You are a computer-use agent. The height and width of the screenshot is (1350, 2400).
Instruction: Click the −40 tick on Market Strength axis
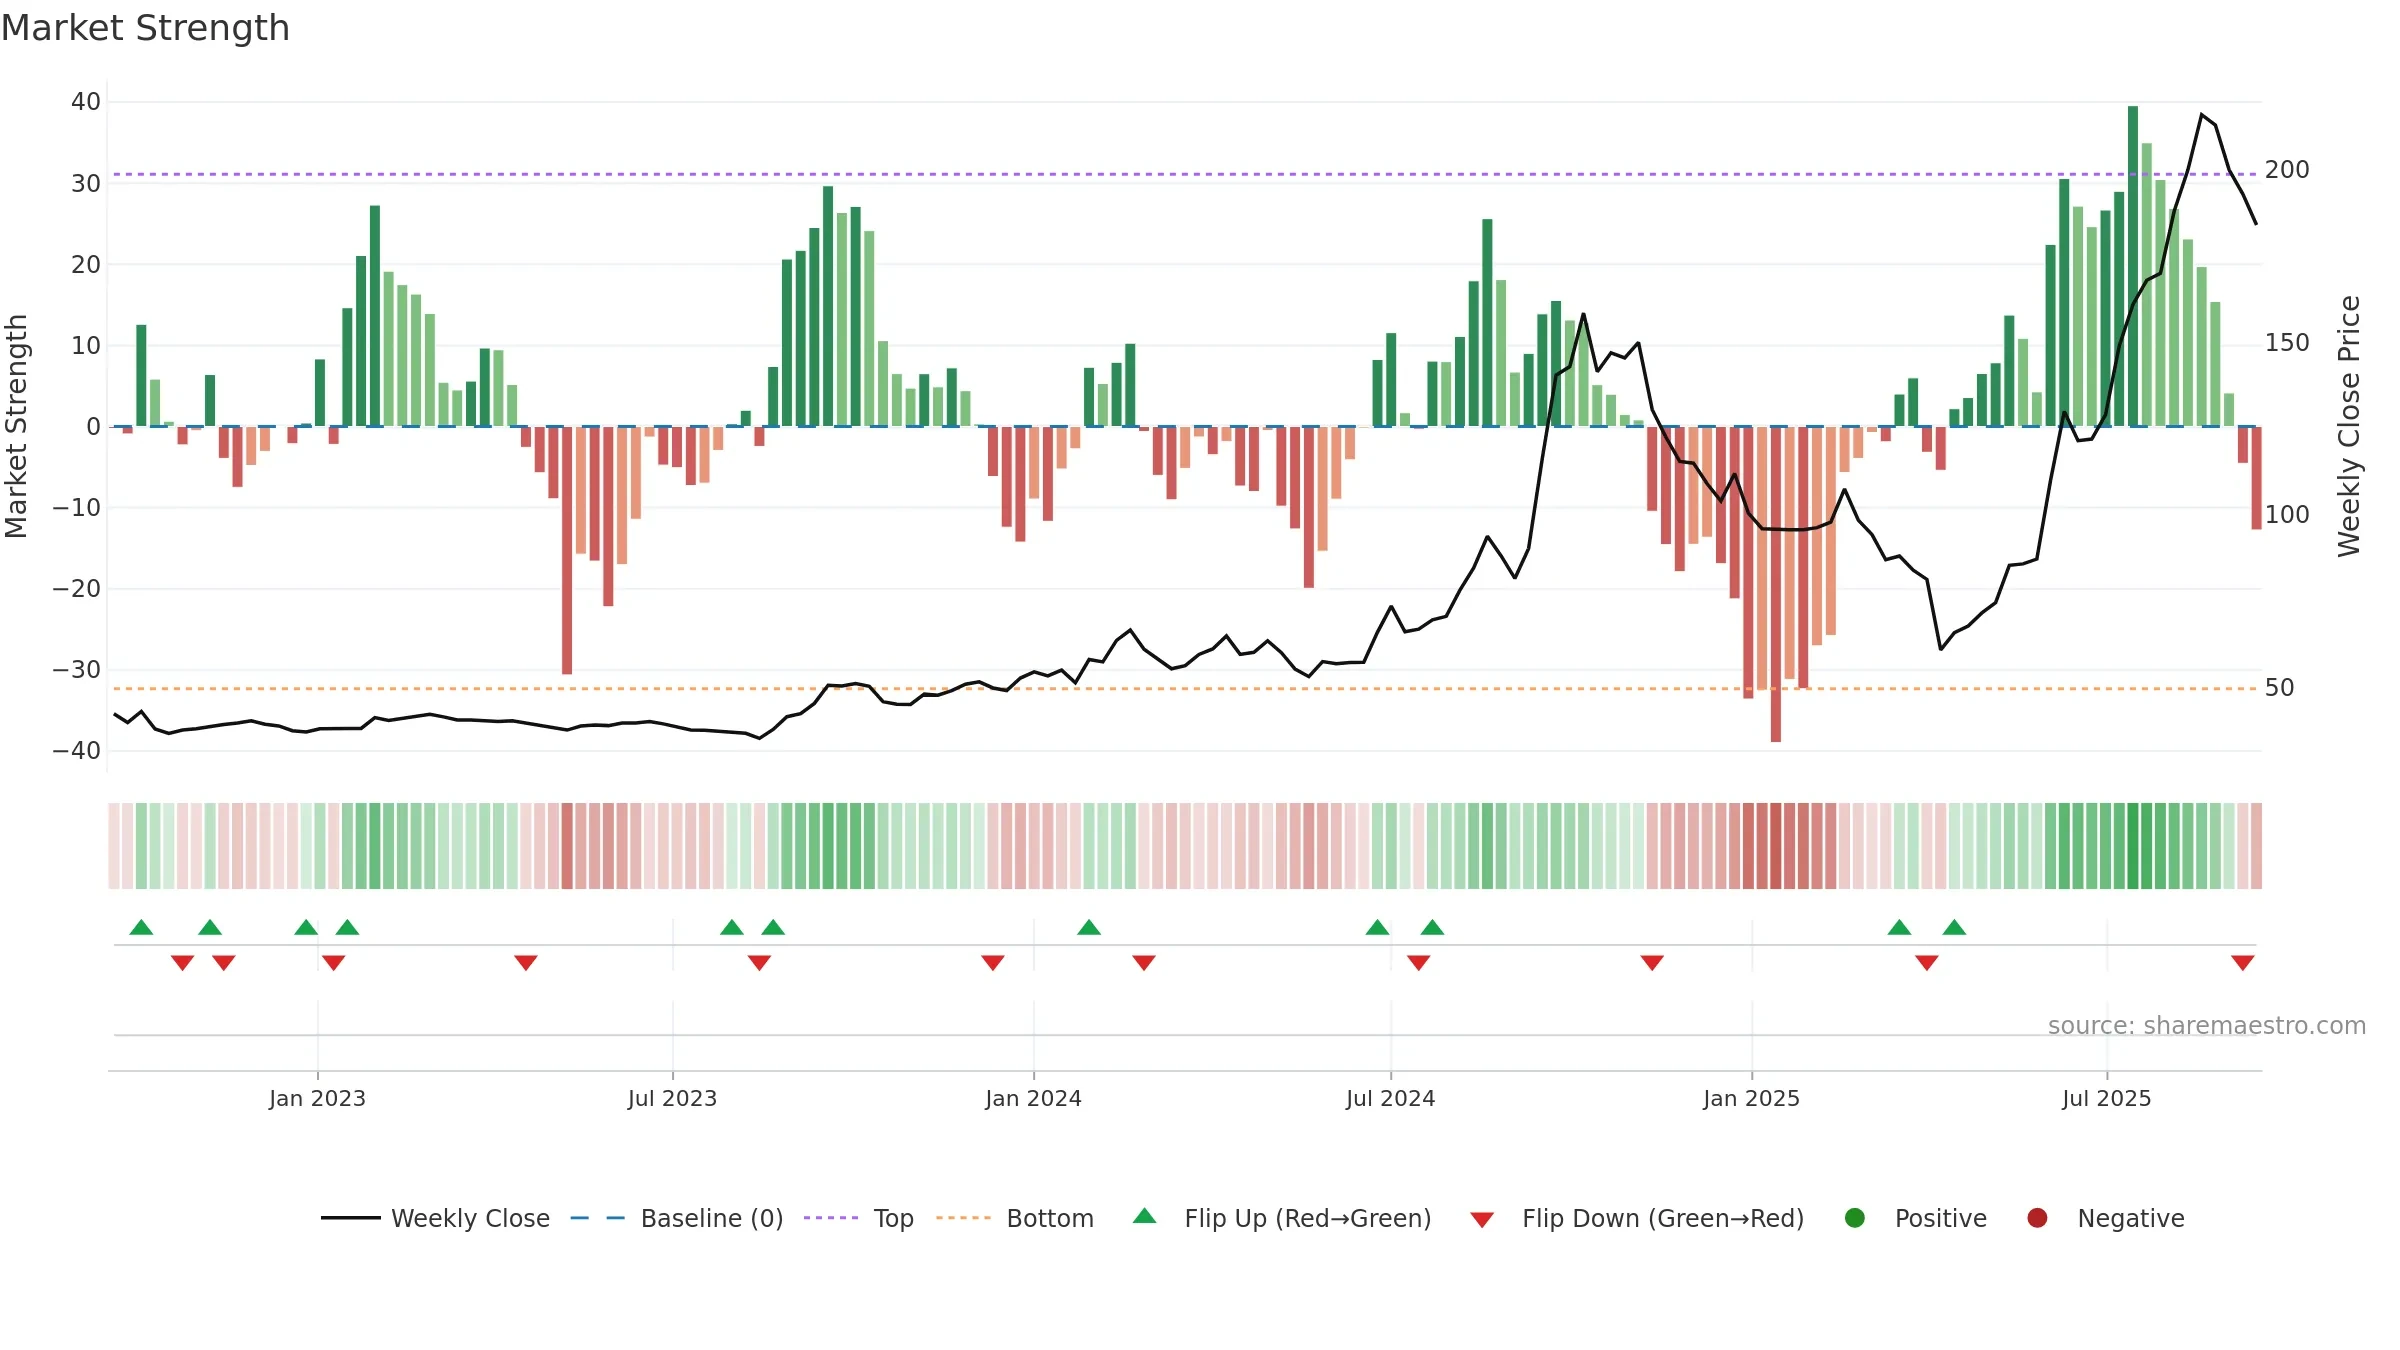pos(77,751)
